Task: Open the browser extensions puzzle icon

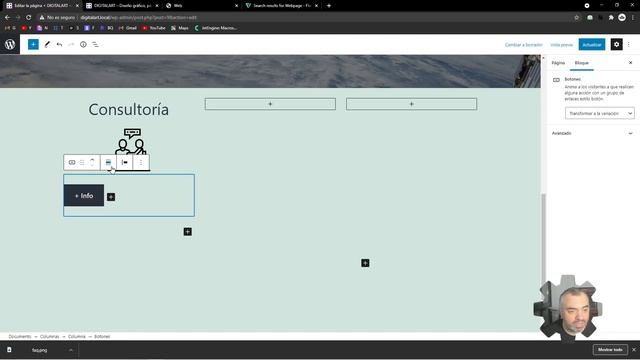Action: pos(611,18)
